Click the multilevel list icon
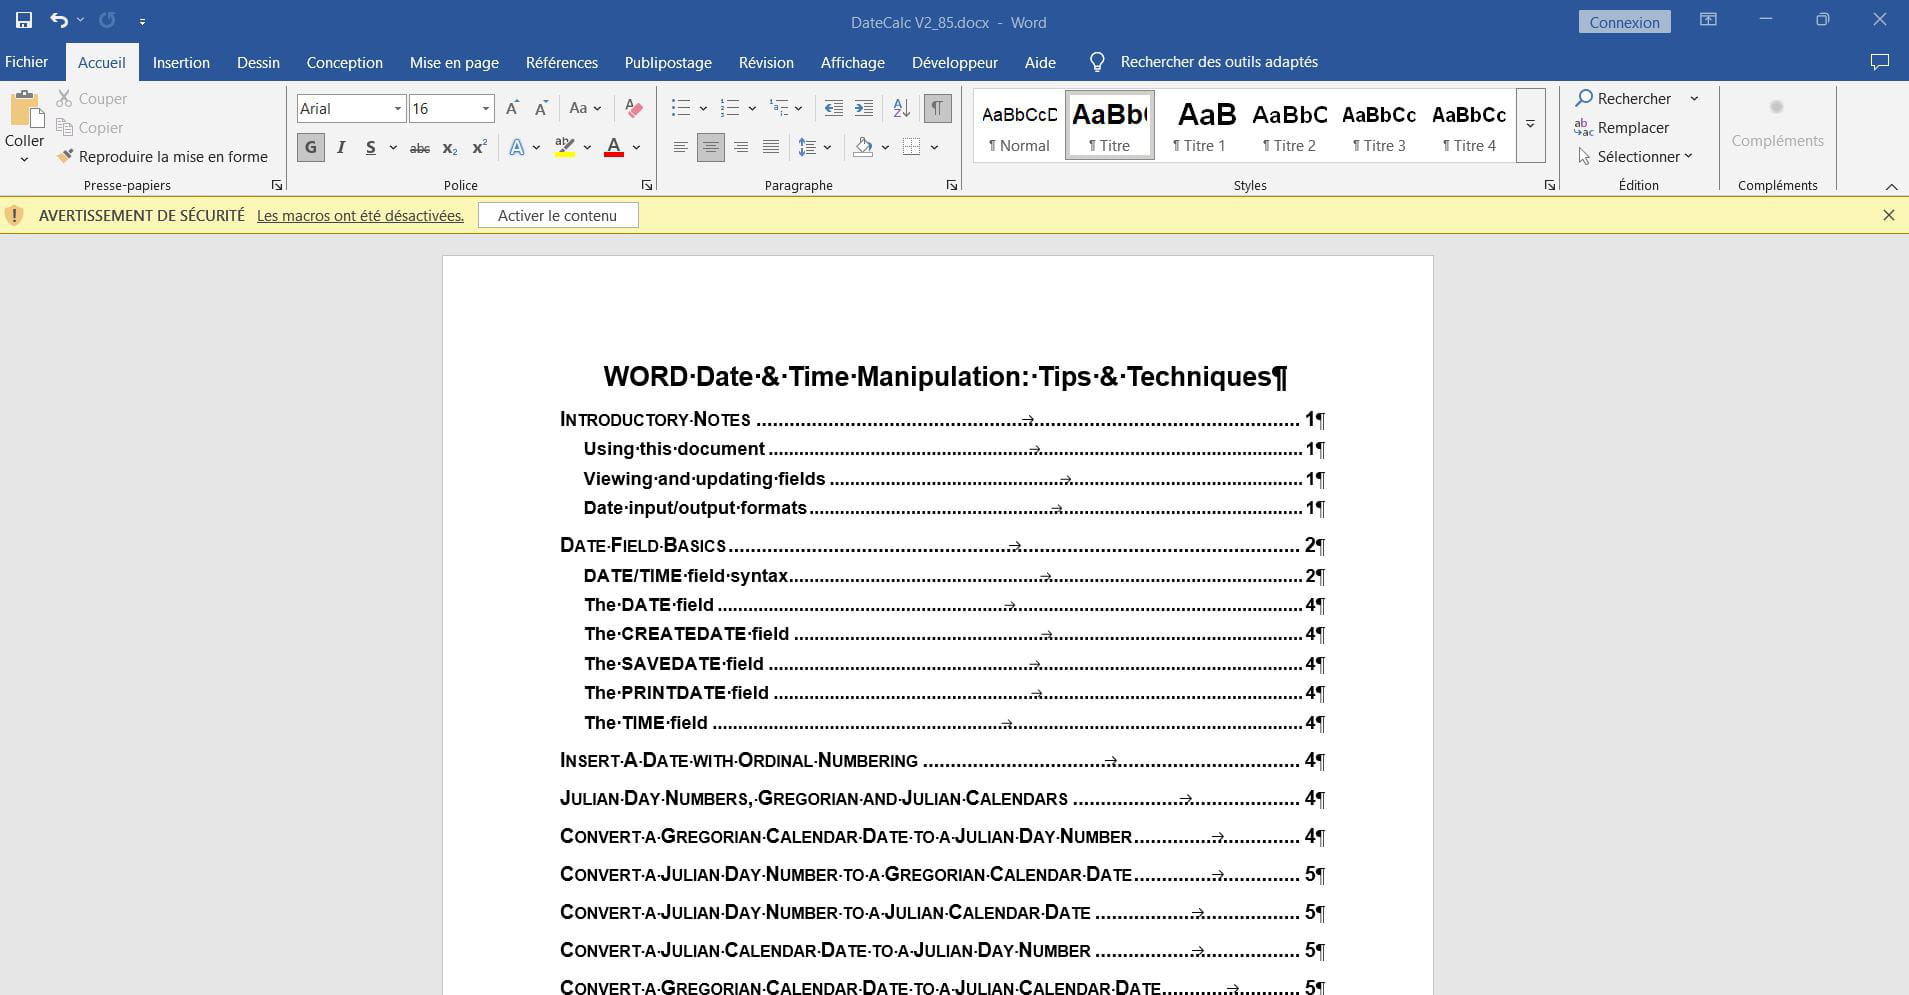The height and width of the screenshot is (995, 1909). (x=779, y=108)
